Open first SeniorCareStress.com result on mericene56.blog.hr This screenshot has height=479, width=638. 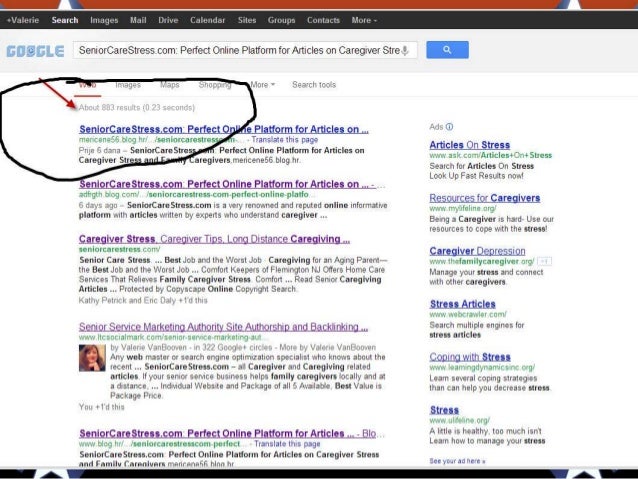tap(224, 129)
